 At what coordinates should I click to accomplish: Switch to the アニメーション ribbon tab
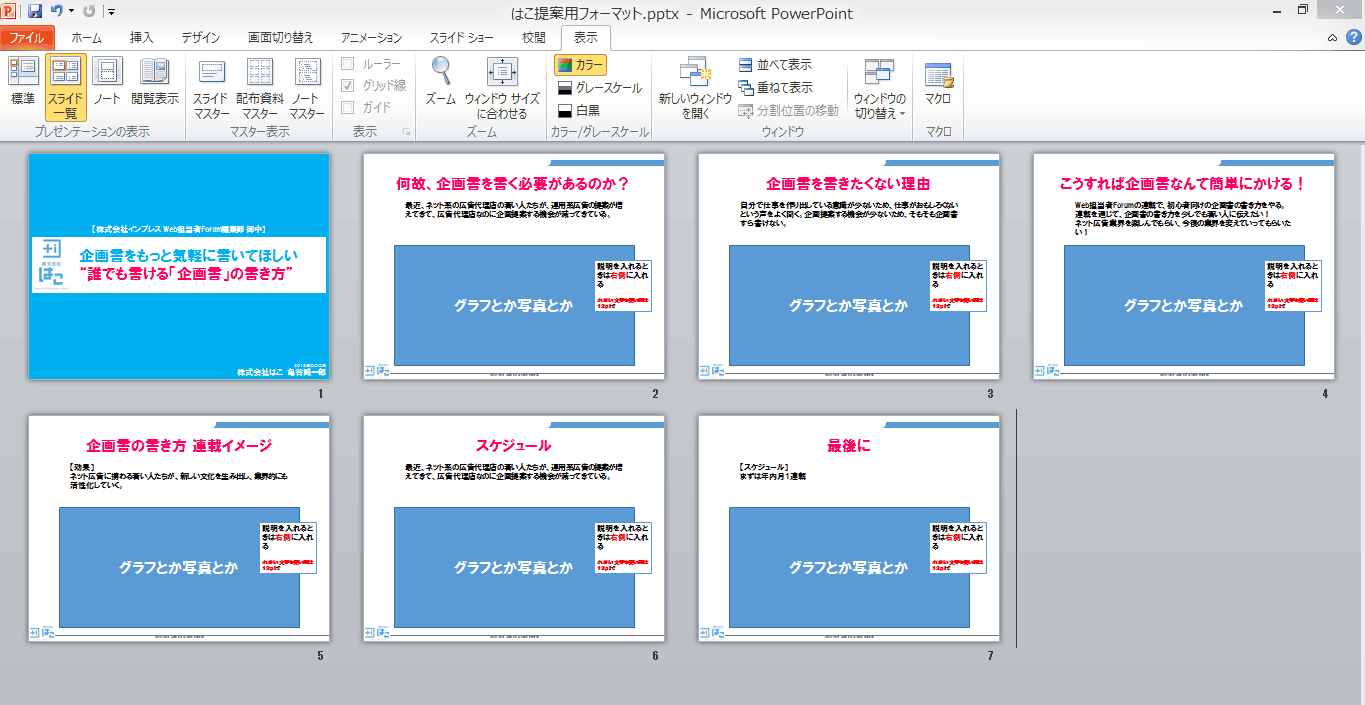pos(371,38)
